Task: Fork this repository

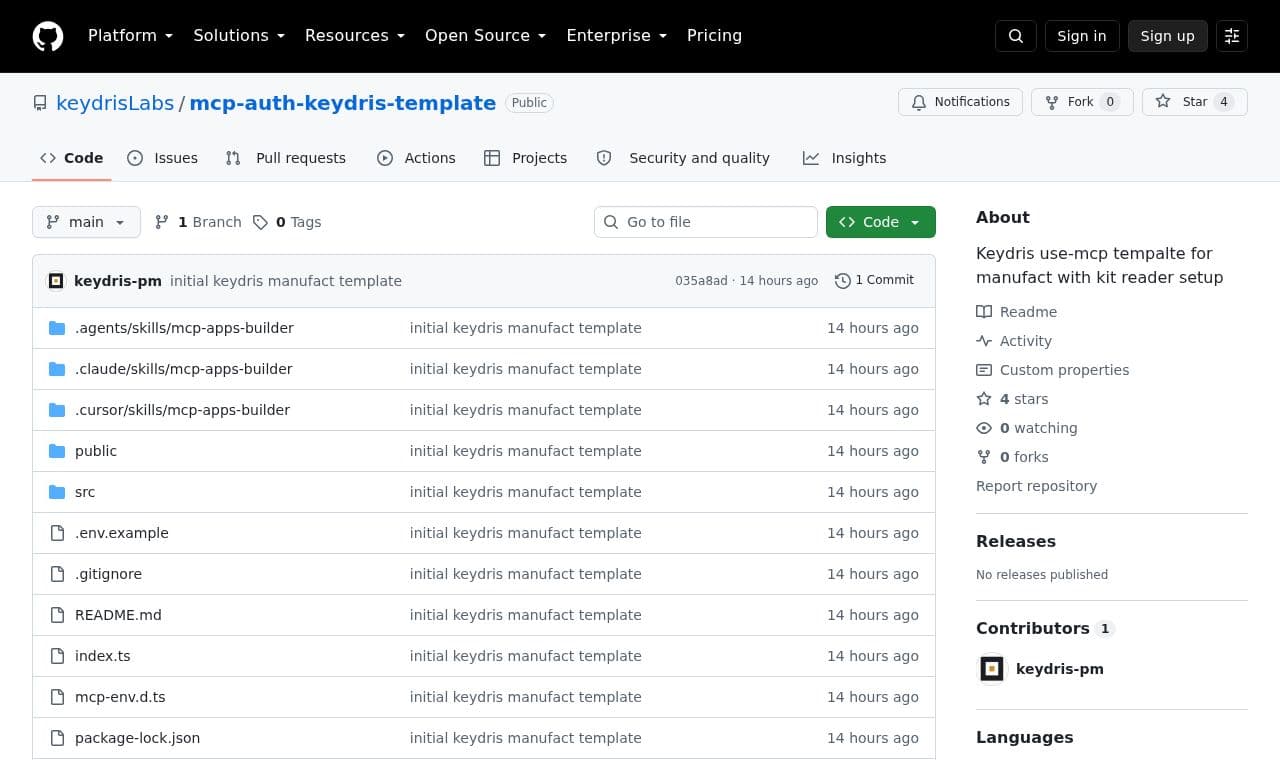Action: click(x=1082, y=102)
